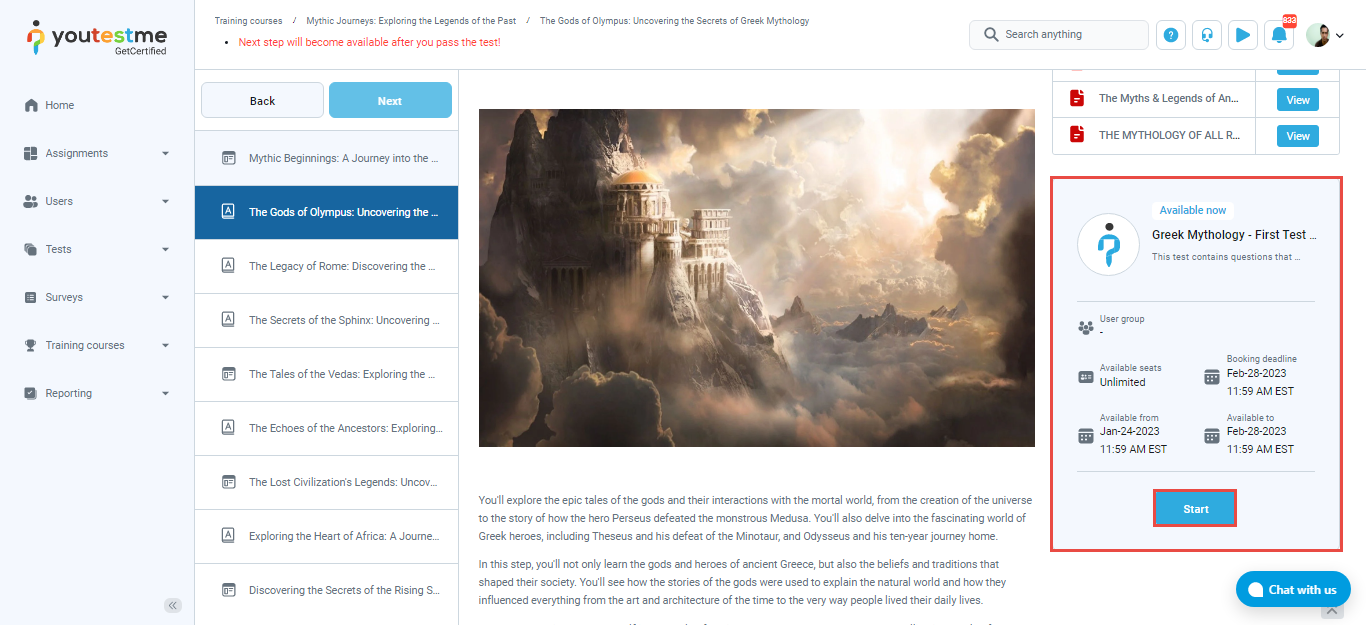Click the YouTestMe GetCertified logo

coord(96,38)
